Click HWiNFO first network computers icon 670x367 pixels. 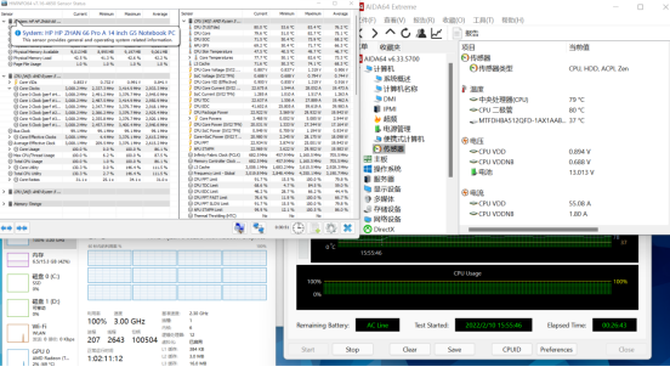click(239, 228)
